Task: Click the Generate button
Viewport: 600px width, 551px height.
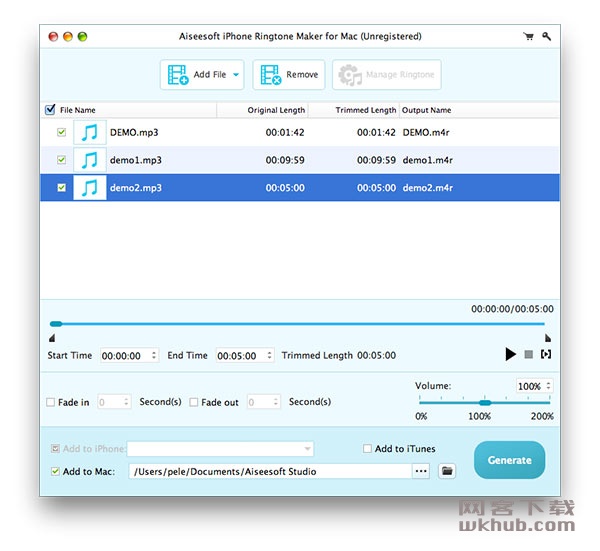Action: pyautogui.click(x=509, y=460)
